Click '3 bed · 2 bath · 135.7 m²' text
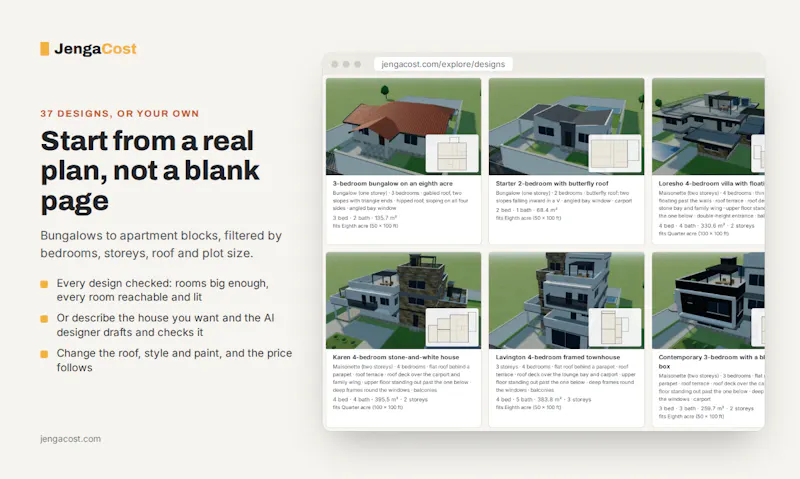The height and width of the screenshot is (479, 800). (x=365, y=218)
